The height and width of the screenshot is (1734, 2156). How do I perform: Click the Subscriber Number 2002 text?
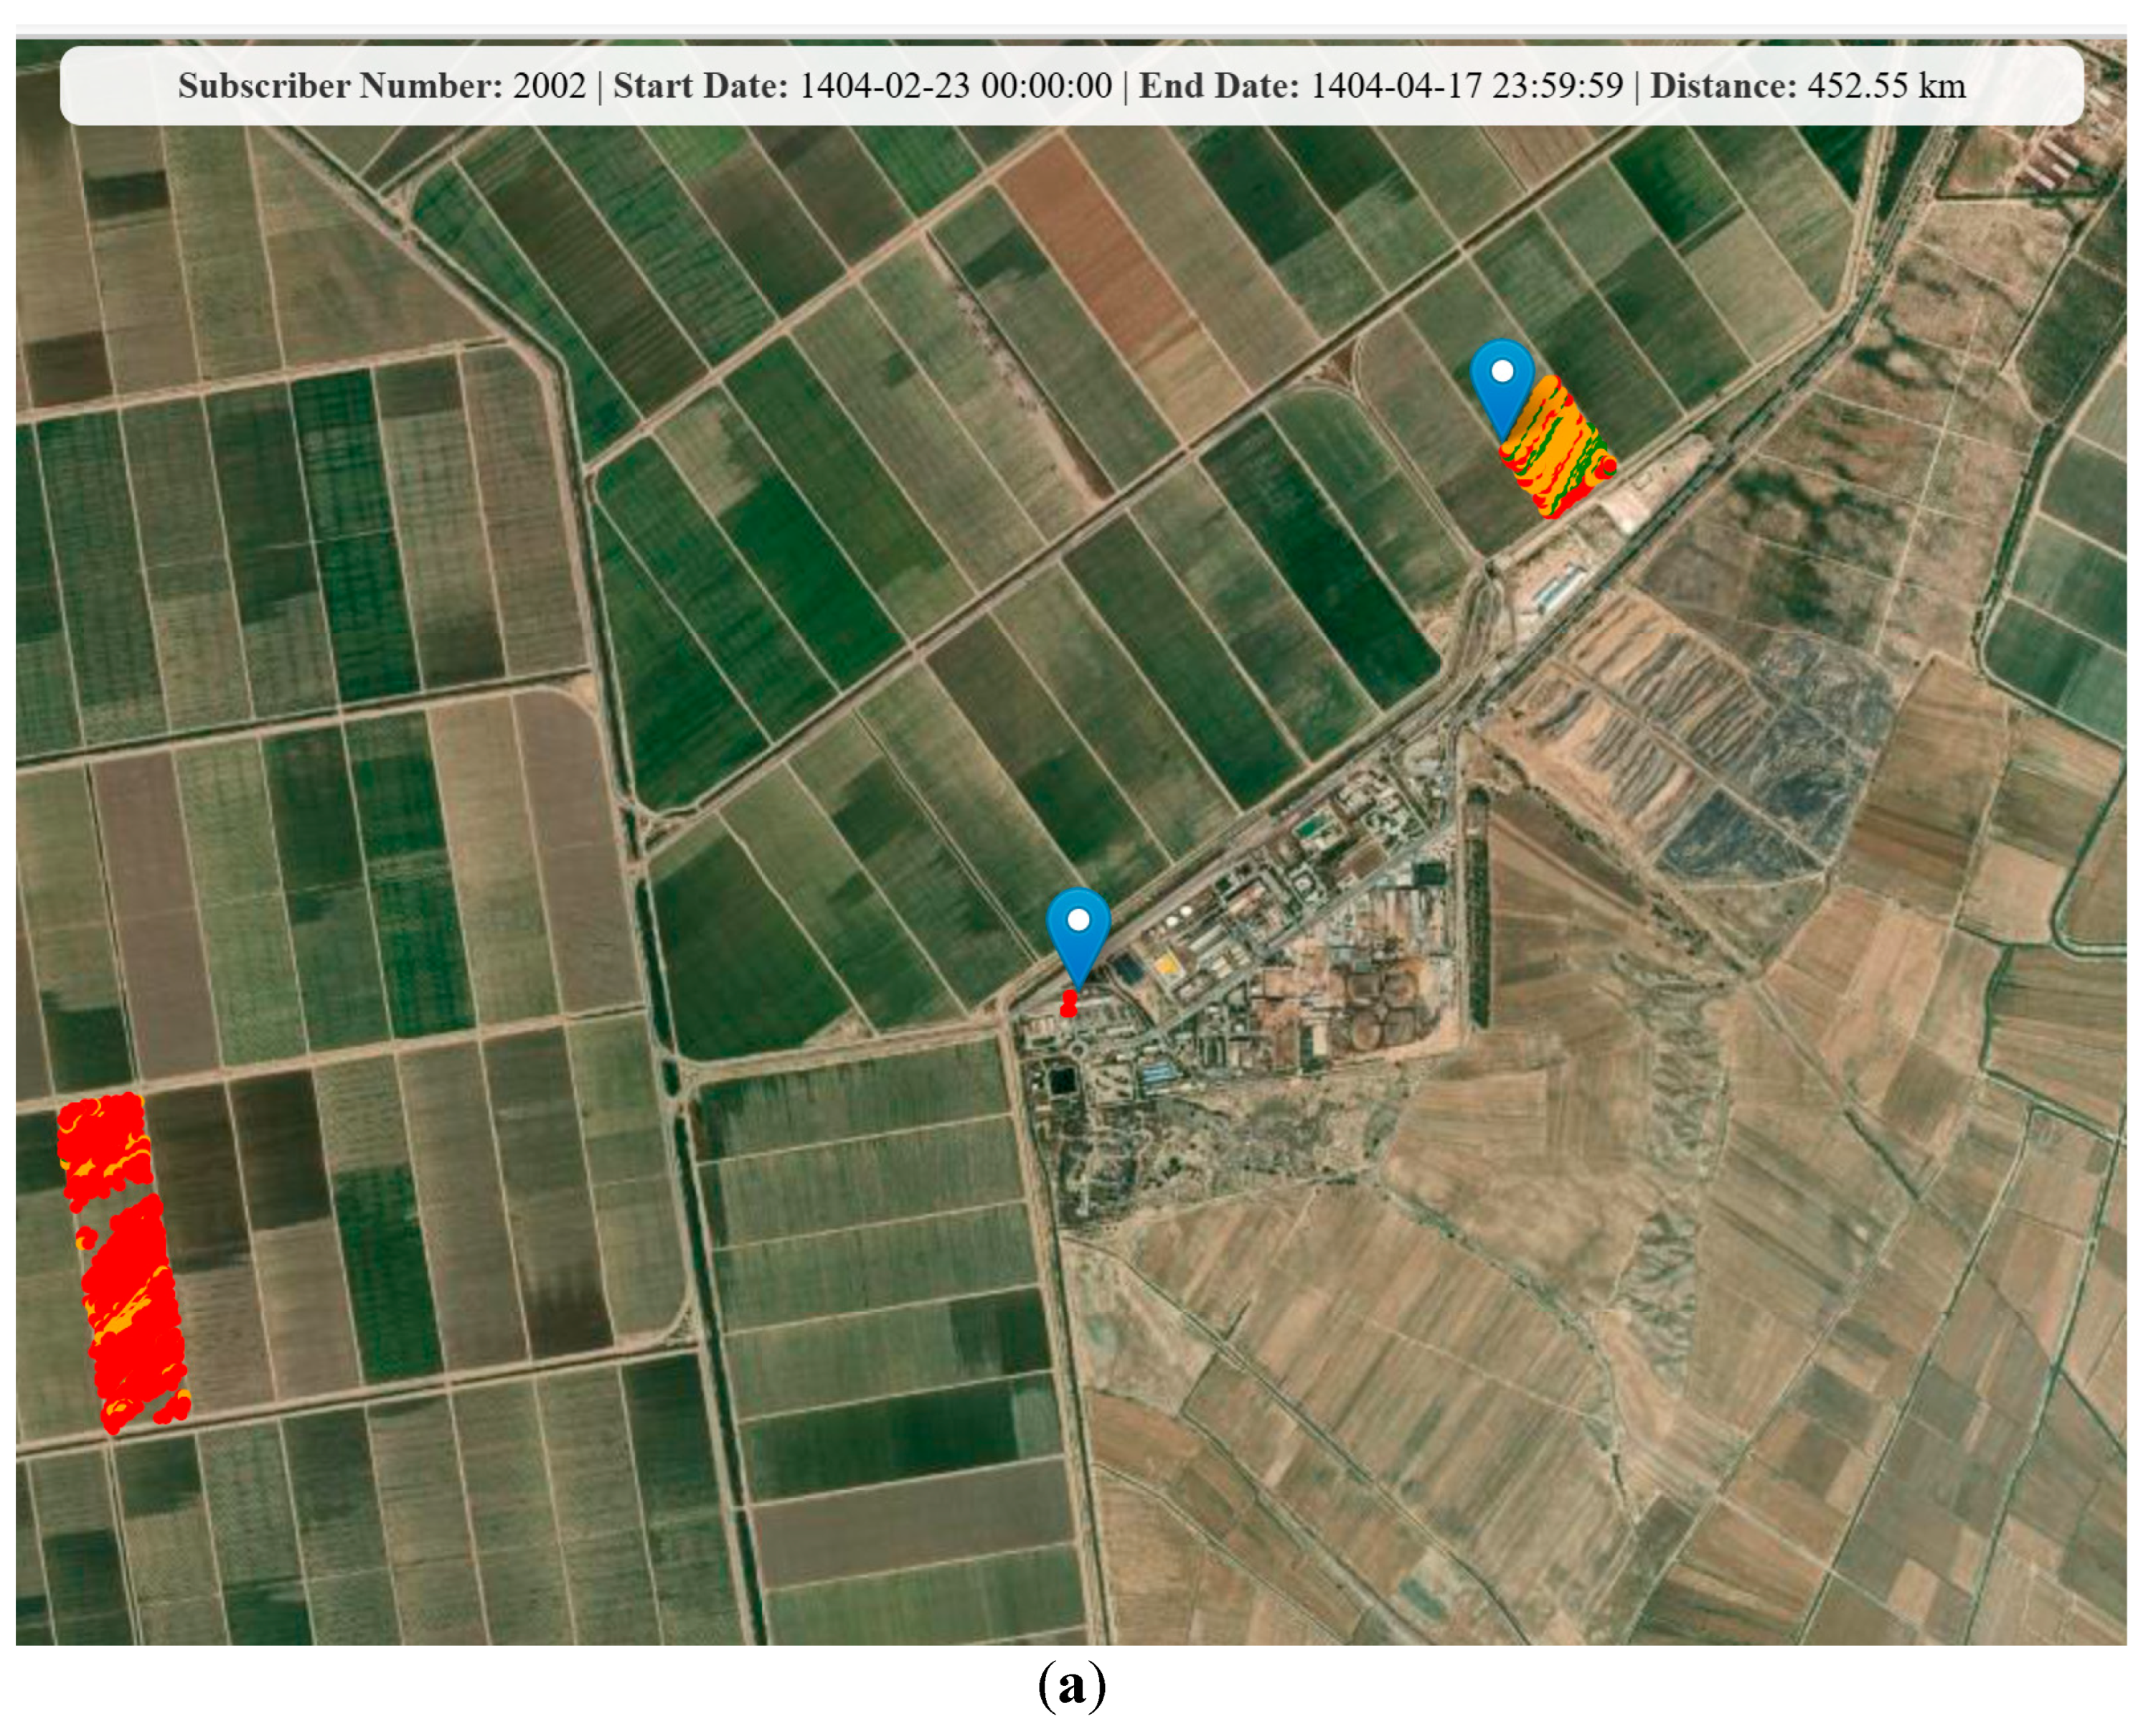coord(382,86)
